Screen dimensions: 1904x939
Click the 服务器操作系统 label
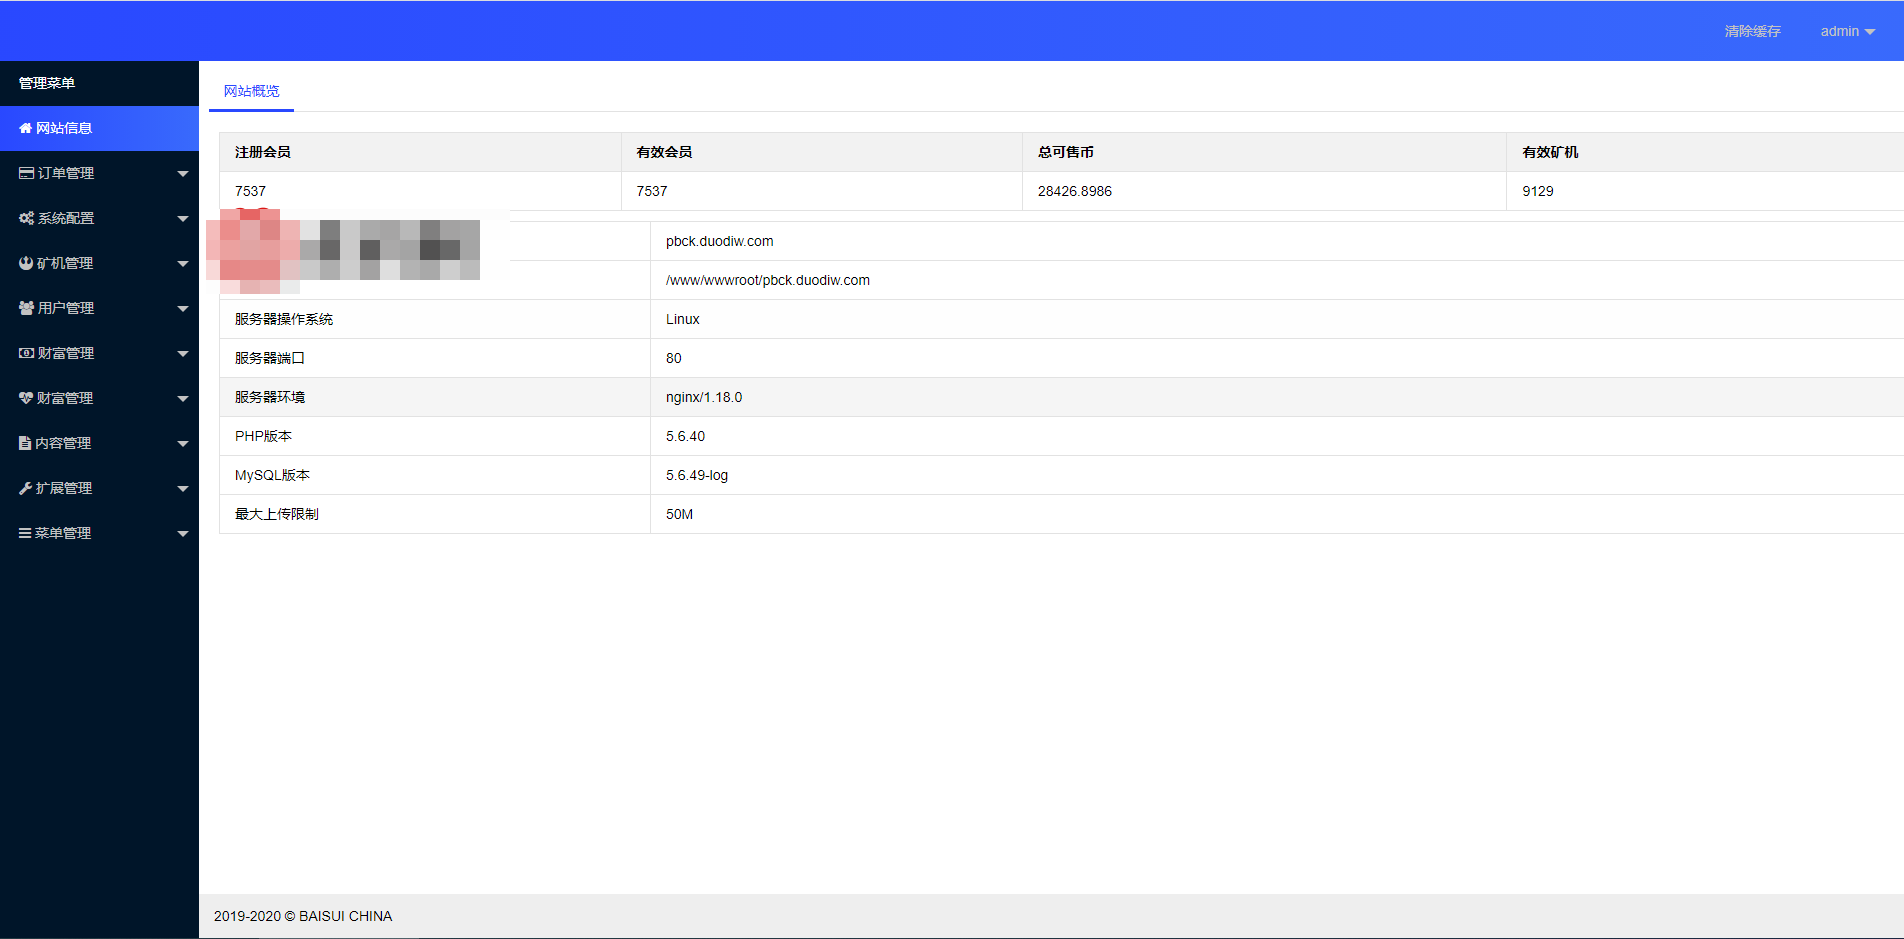pyautogui.click(x=284, y=319)
